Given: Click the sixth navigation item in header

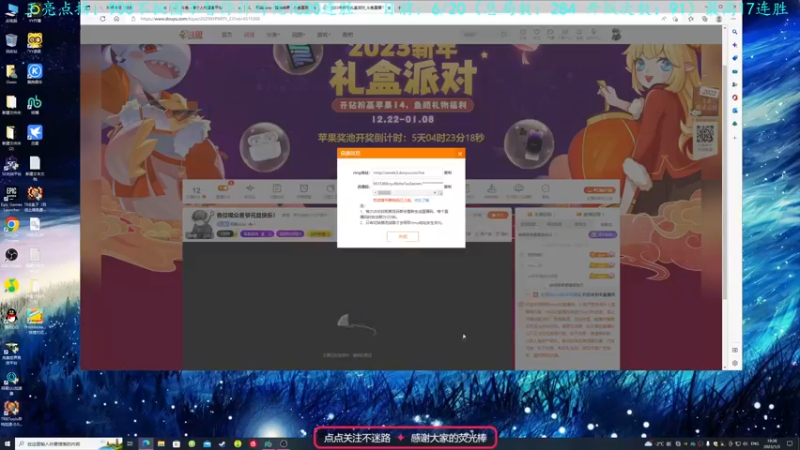Looking at the screenshot, I should click(347, 35).
